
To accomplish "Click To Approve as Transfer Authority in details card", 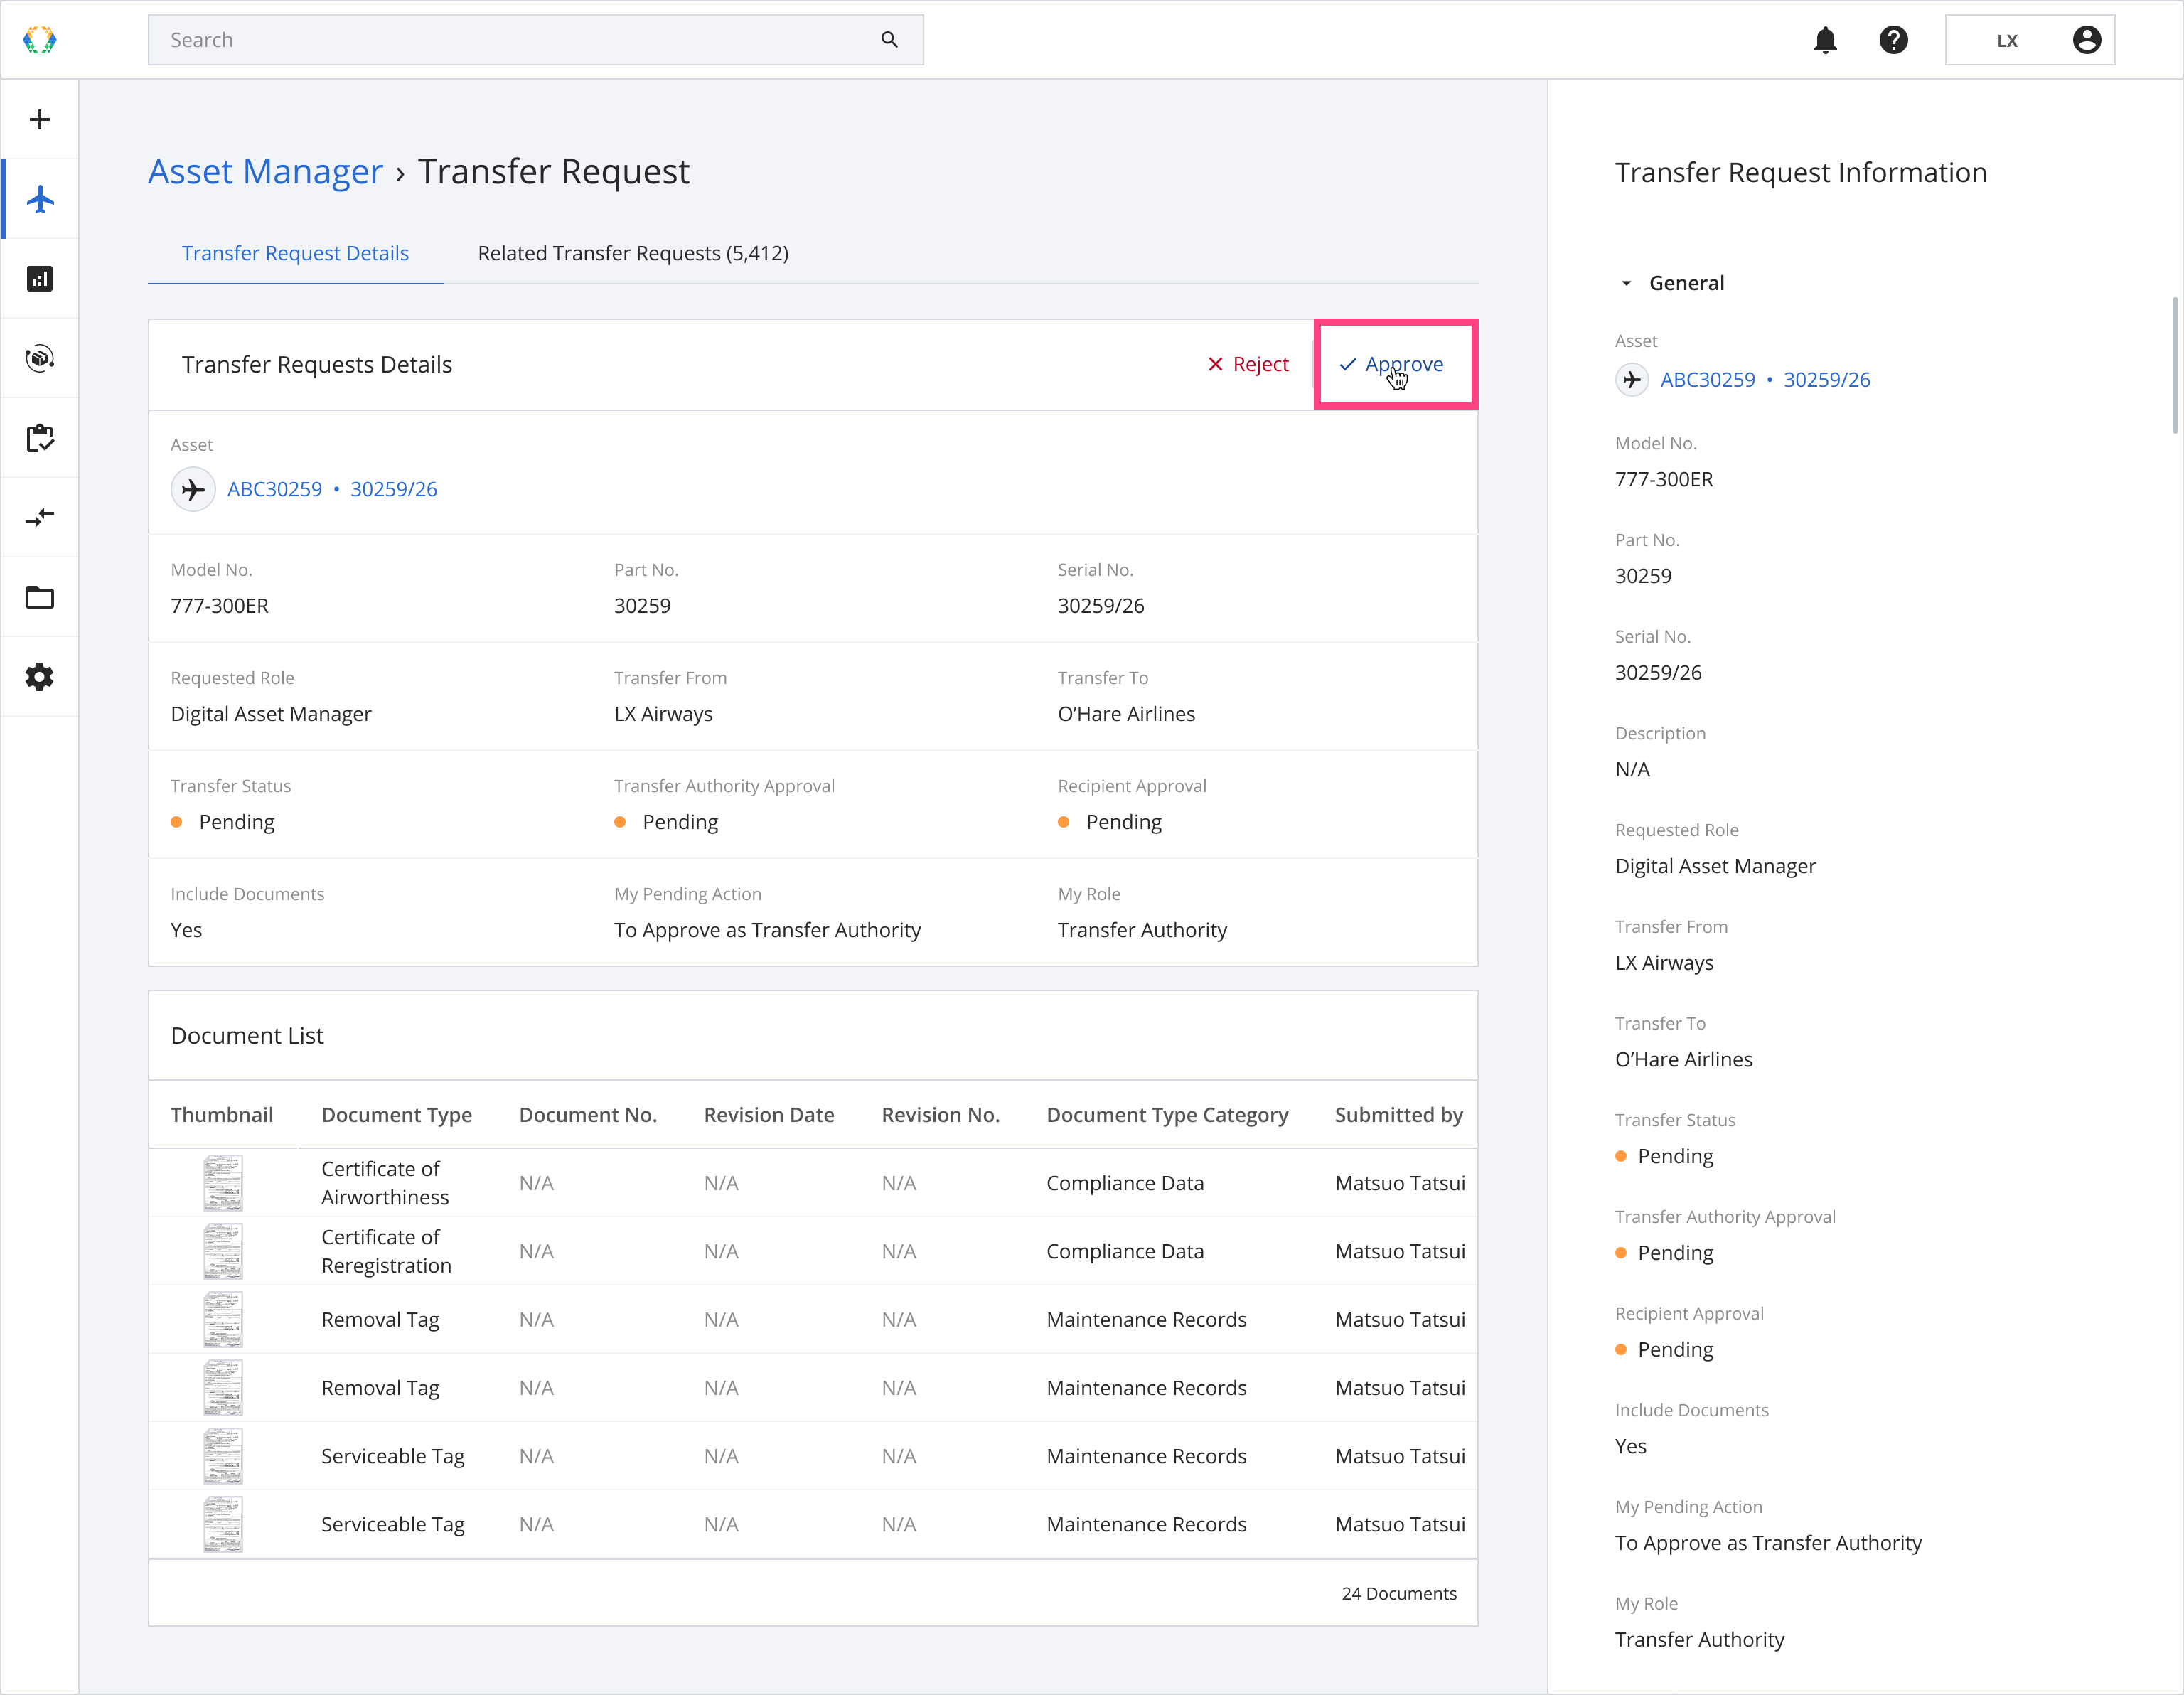I will pos(767,930).
